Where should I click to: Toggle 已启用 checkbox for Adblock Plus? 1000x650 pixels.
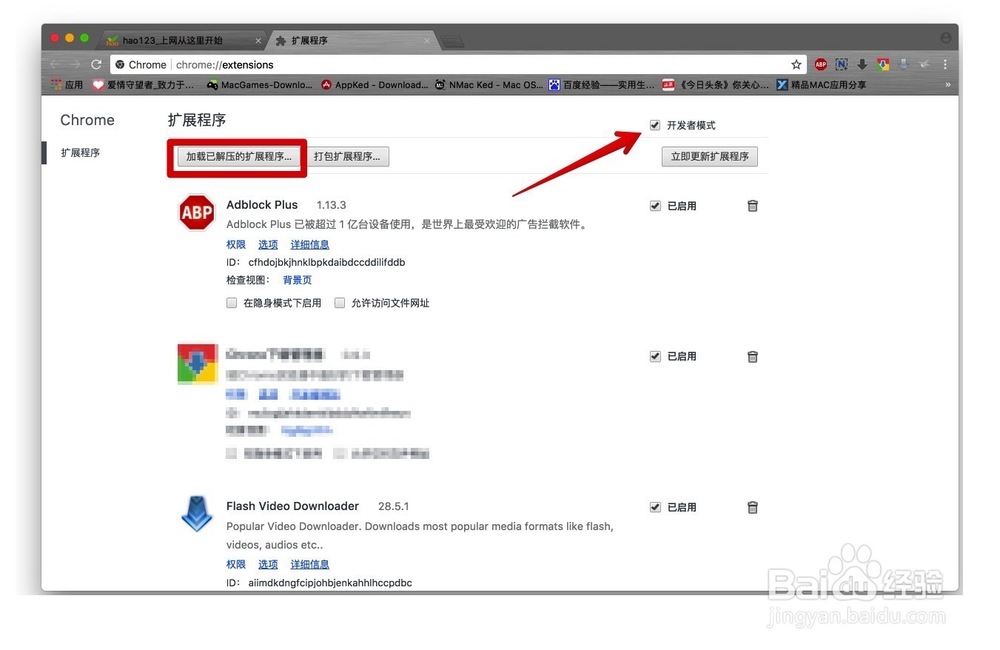[x=655, y=205]
